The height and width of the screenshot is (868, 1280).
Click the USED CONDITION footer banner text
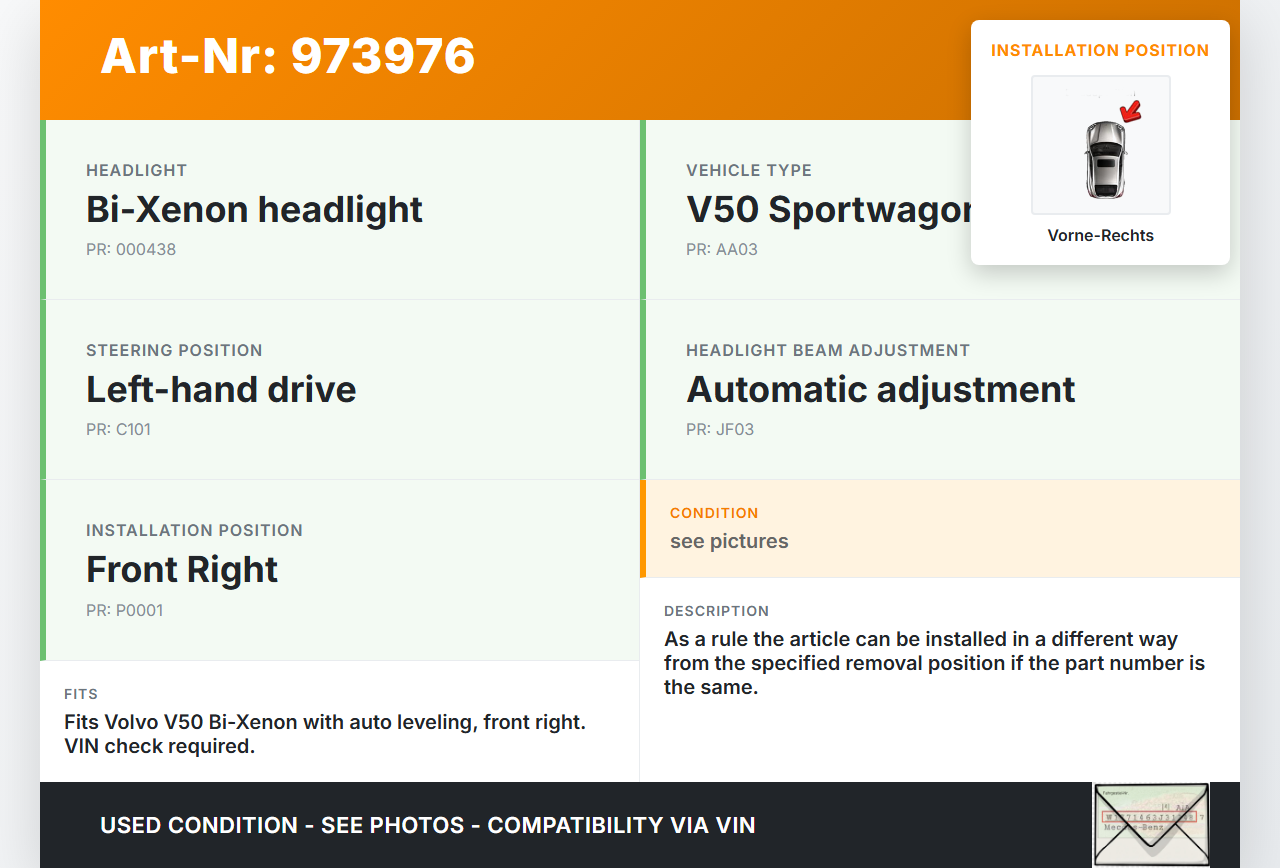pos(428,826)
